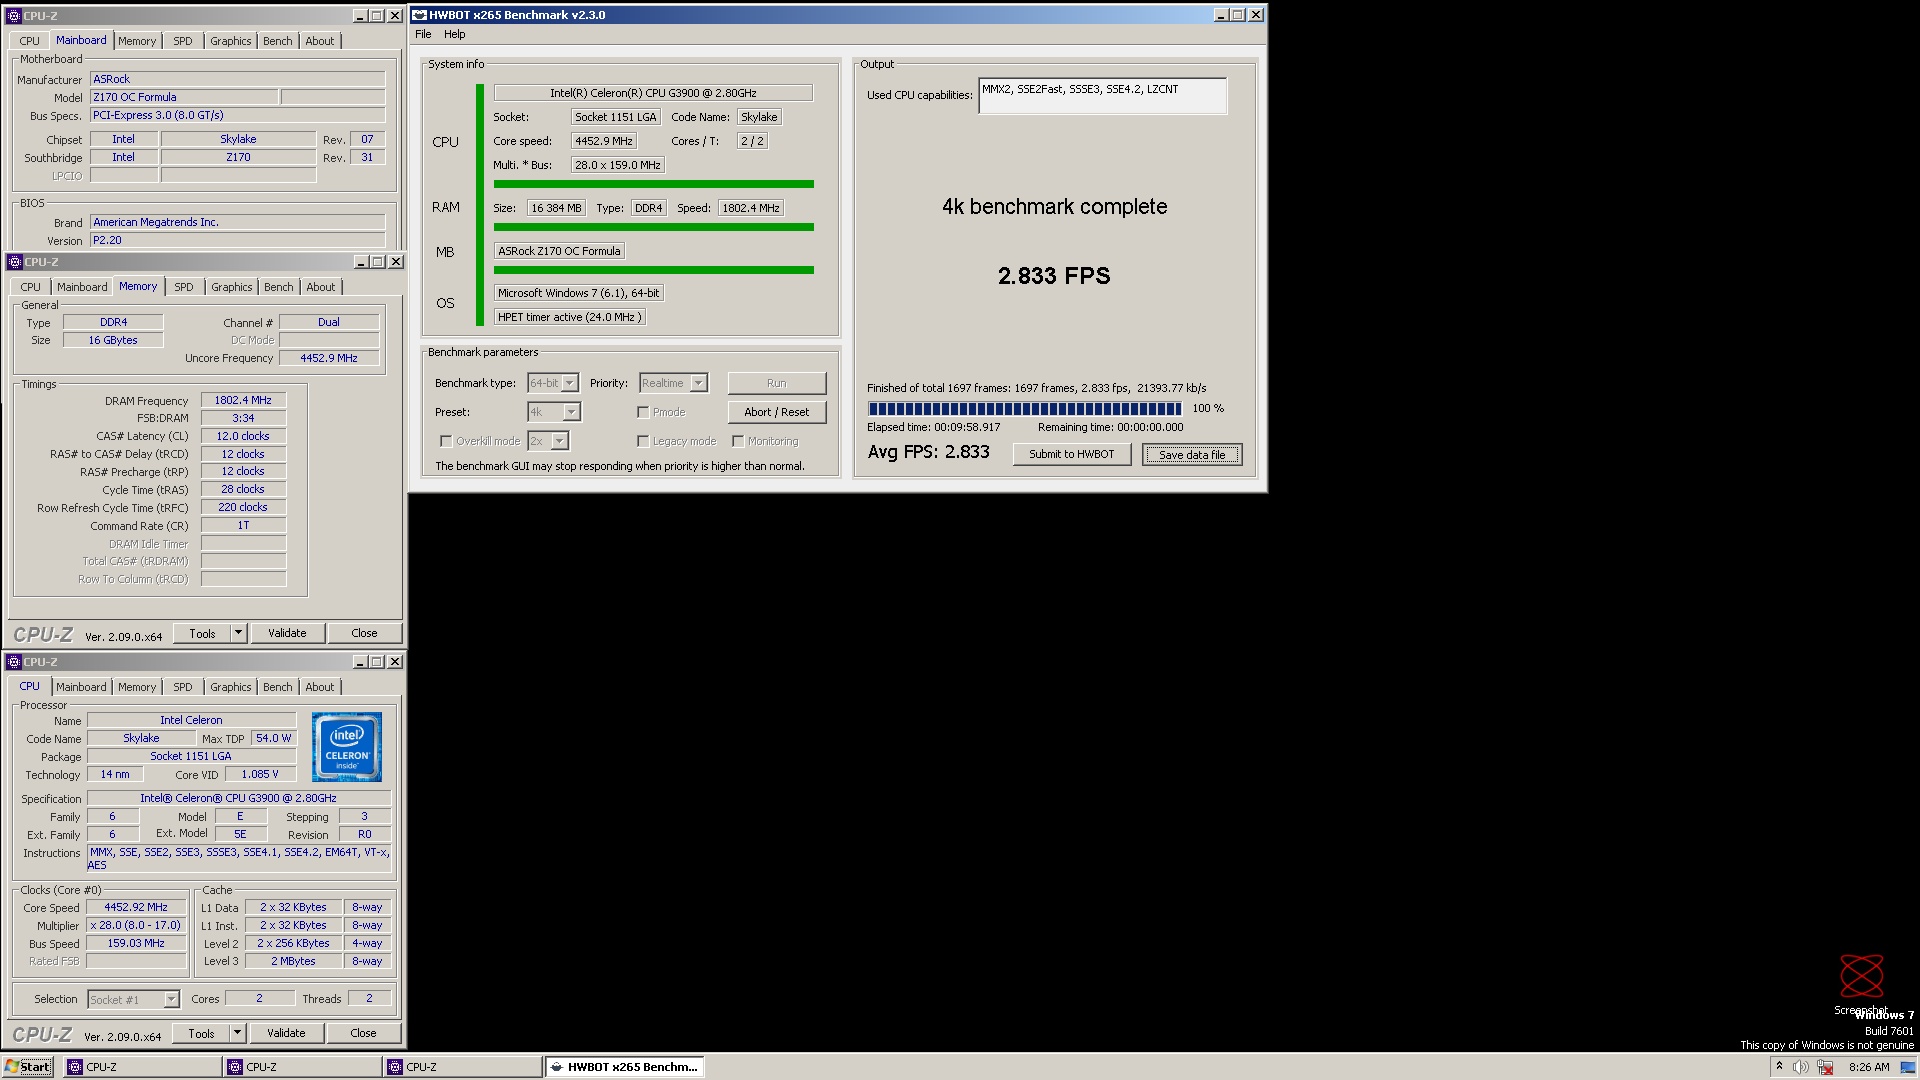Click Validate in CPU-Z CPU window
Screen dimensions: 1920x1080
pyautogui.click(x=286, y=1033)
